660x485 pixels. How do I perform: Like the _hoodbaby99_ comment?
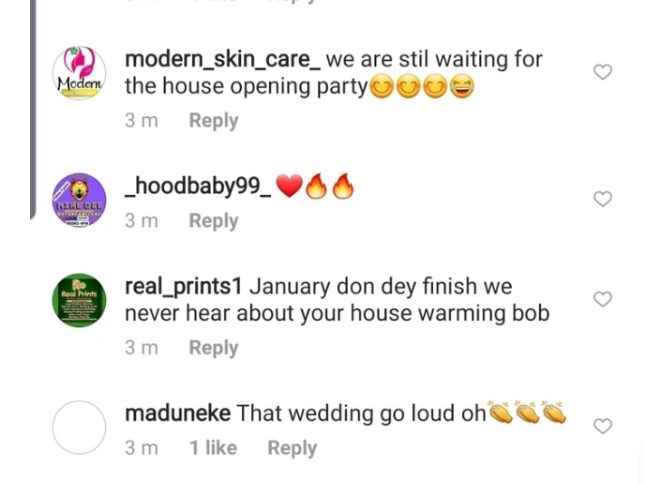(603, 199)
